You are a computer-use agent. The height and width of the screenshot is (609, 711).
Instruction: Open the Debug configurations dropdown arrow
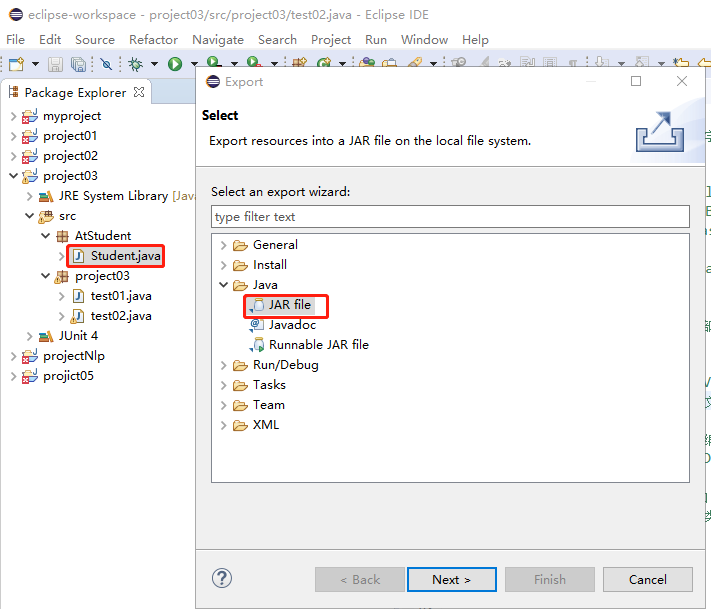tap(154, 64)
